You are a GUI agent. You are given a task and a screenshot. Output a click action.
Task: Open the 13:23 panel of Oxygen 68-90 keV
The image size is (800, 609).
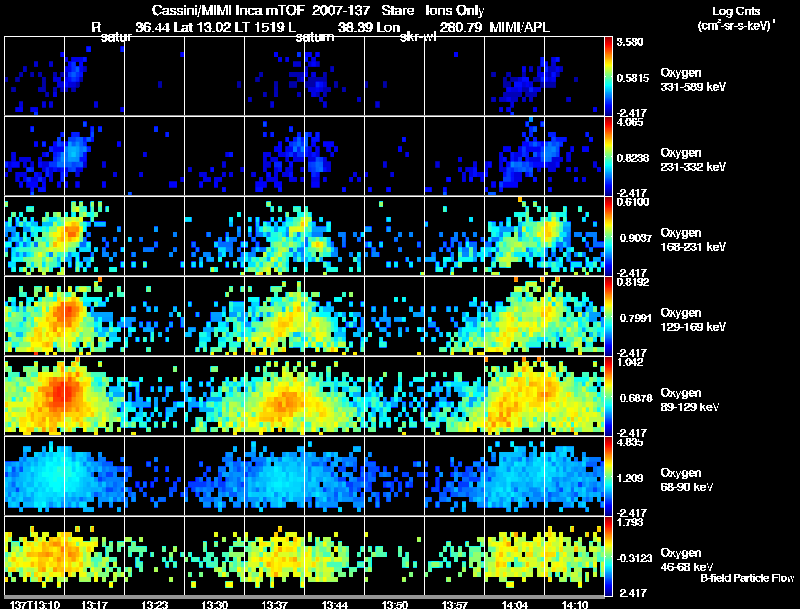point(155,476)
